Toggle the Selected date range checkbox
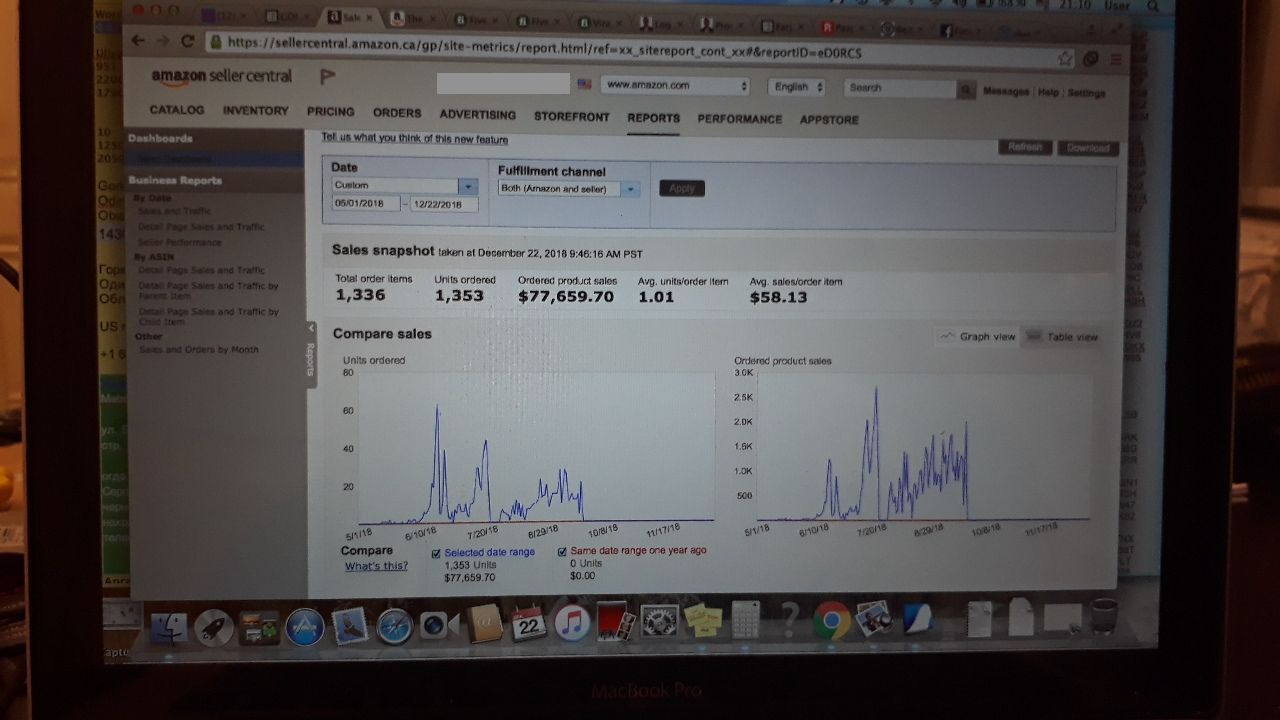The height and width of the screenshot is (720, 1280). pyautogui.click(x=436, y=552)
